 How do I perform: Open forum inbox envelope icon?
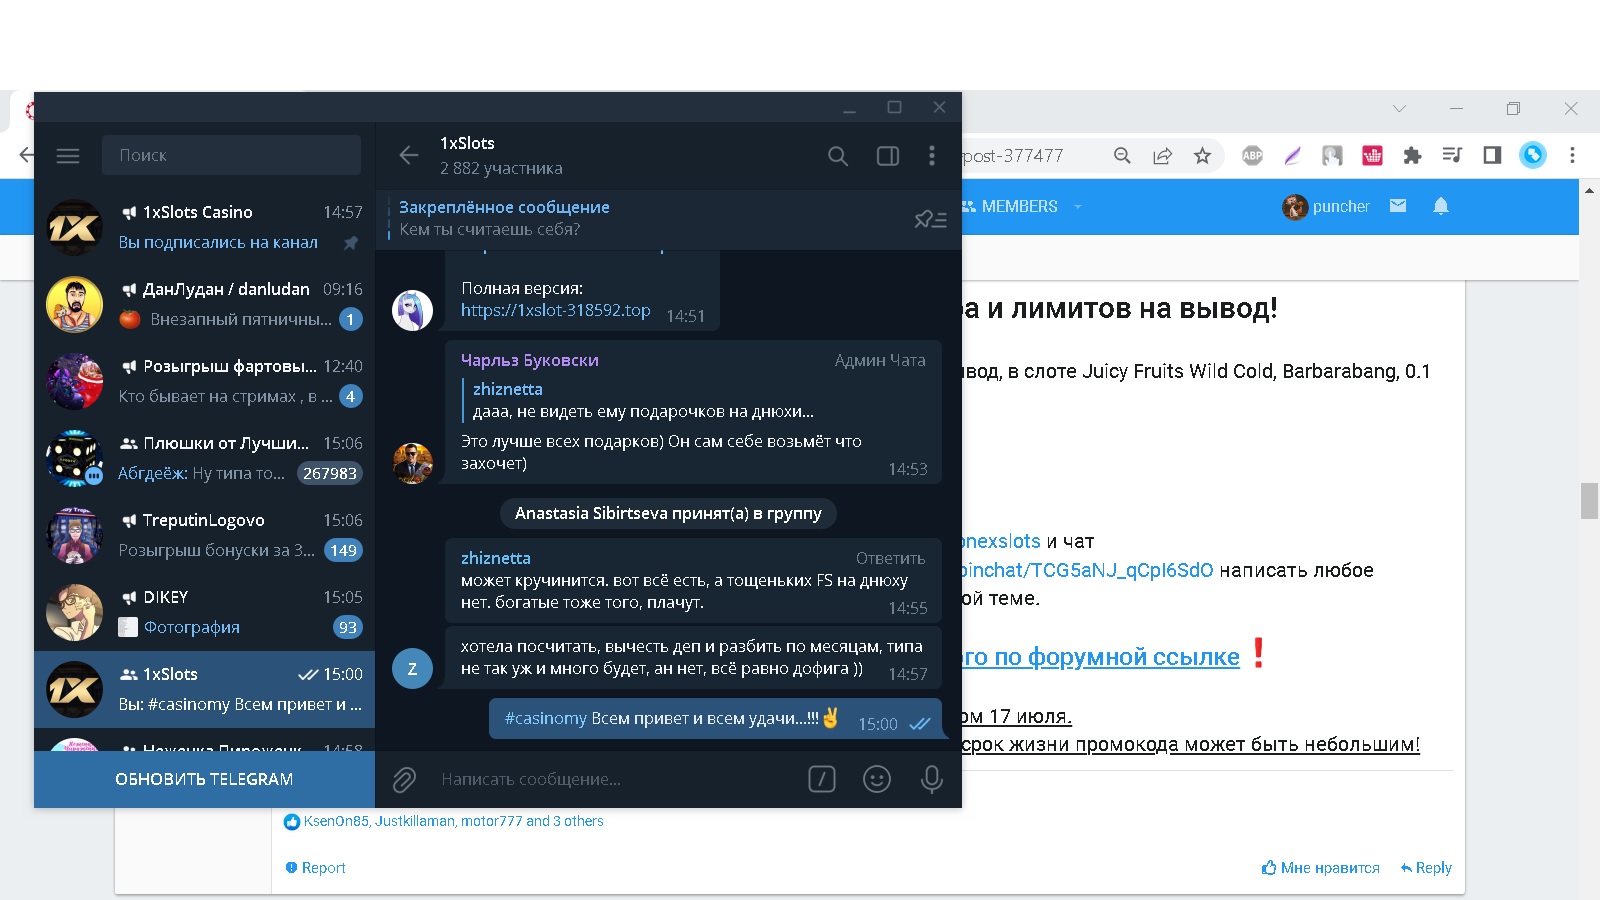click(1398, 206)
